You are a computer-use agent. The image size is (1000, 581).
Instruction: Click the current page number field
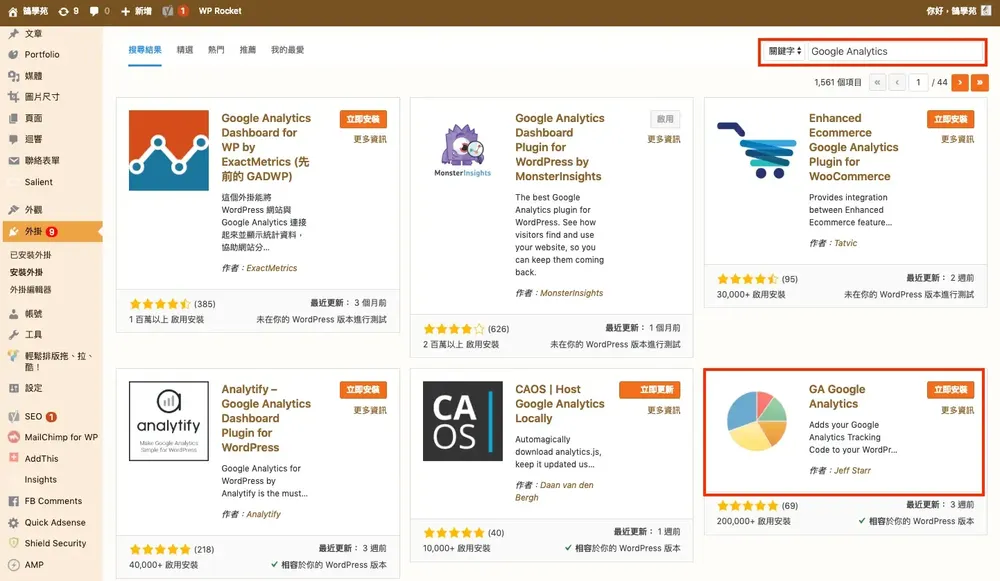(918, 82)
